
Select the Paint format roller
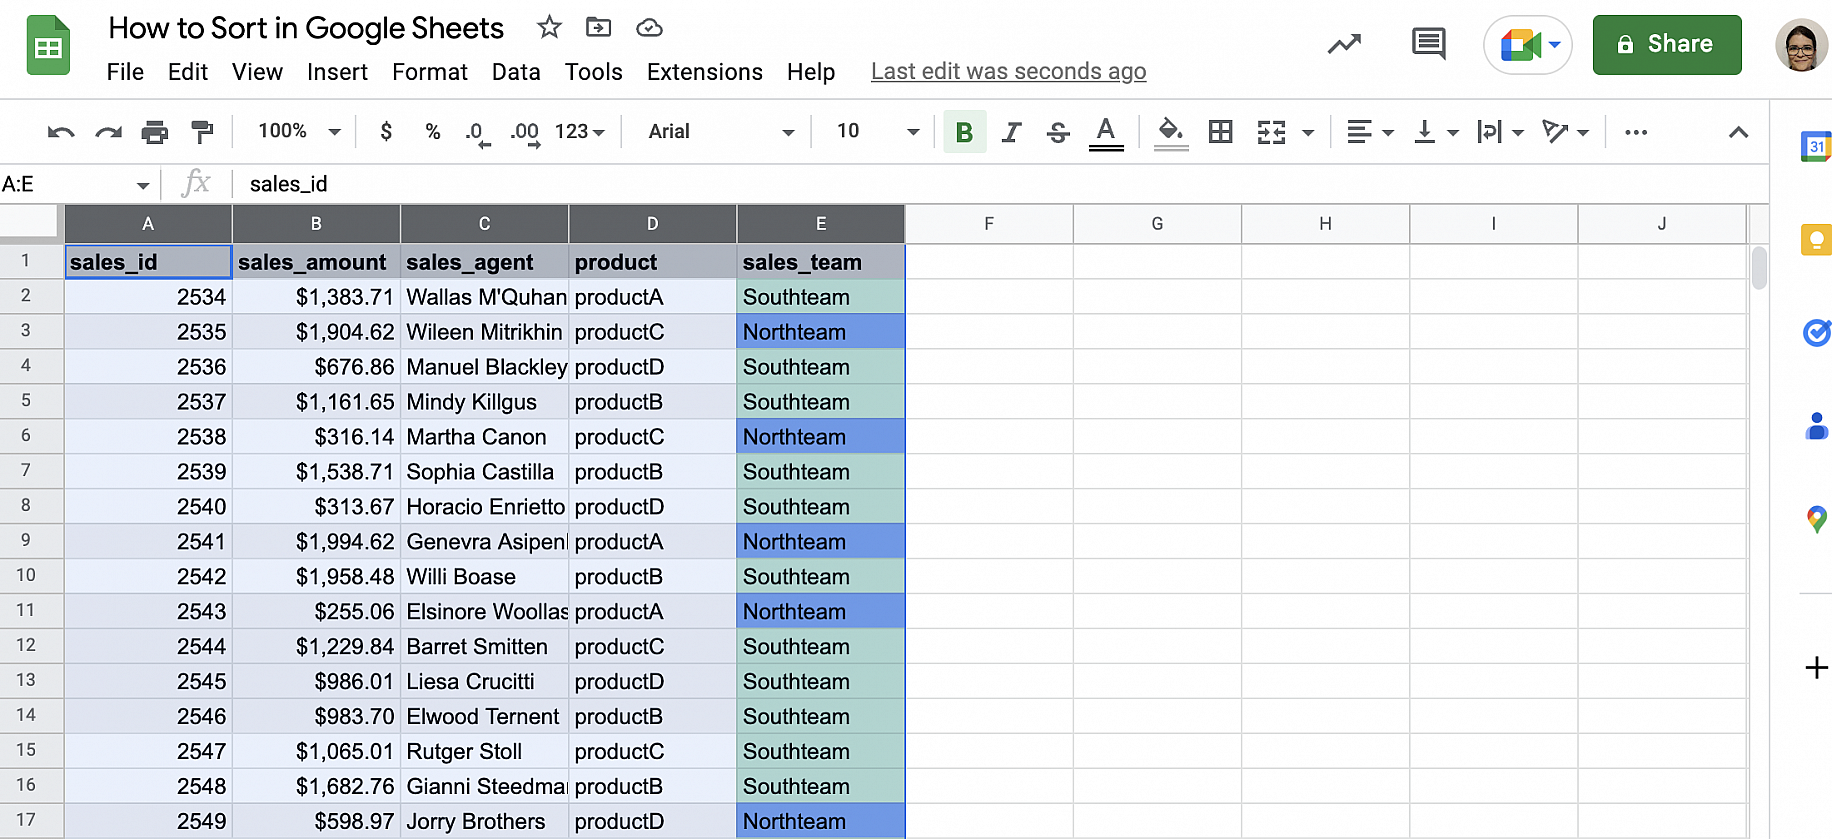click(x=202, y=132)
